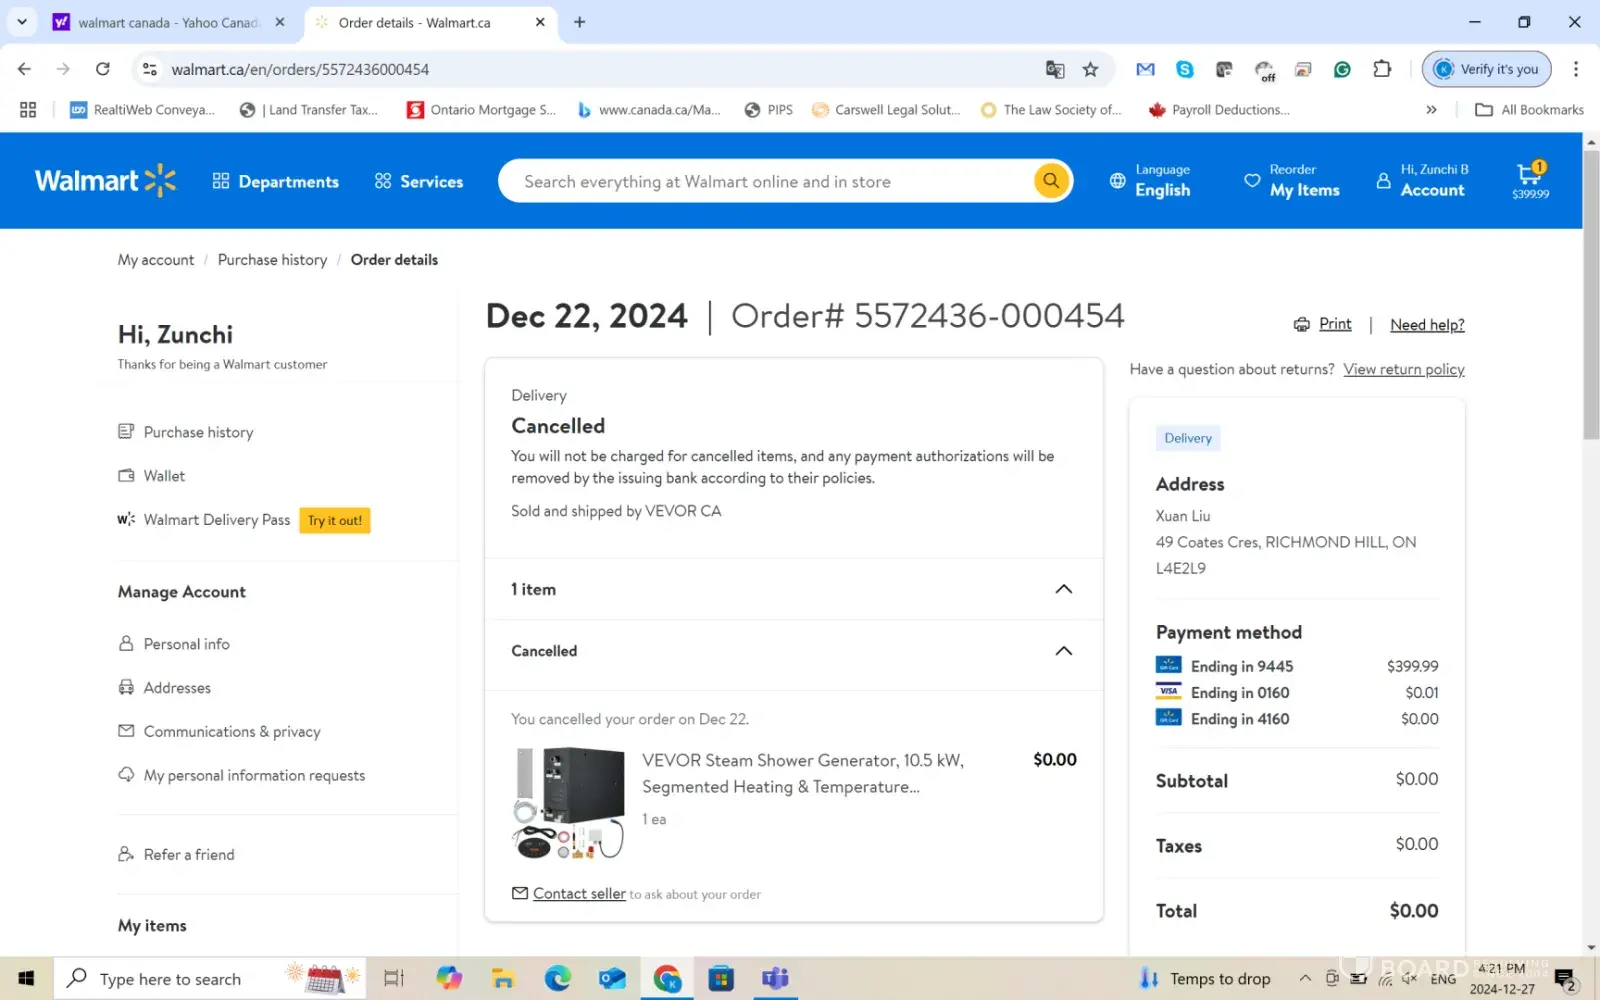Bookmark this page with the star icon
1600x1000 pixels.
1090,69
